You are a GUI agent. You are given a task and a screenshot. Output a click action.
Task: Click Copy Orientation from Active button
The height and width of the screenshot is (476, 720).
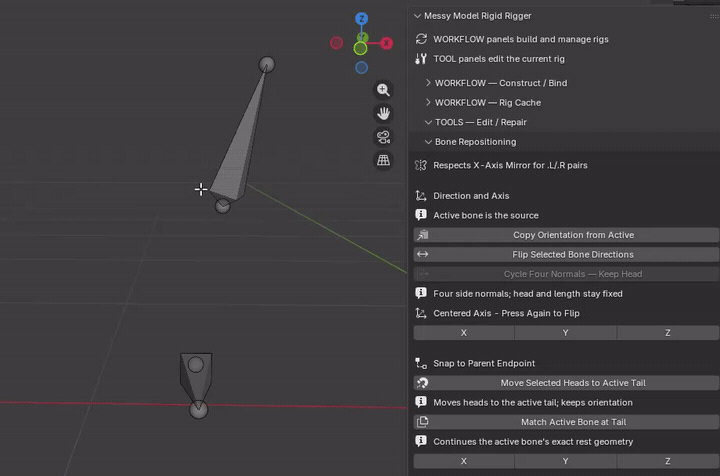tap(566, 235)
